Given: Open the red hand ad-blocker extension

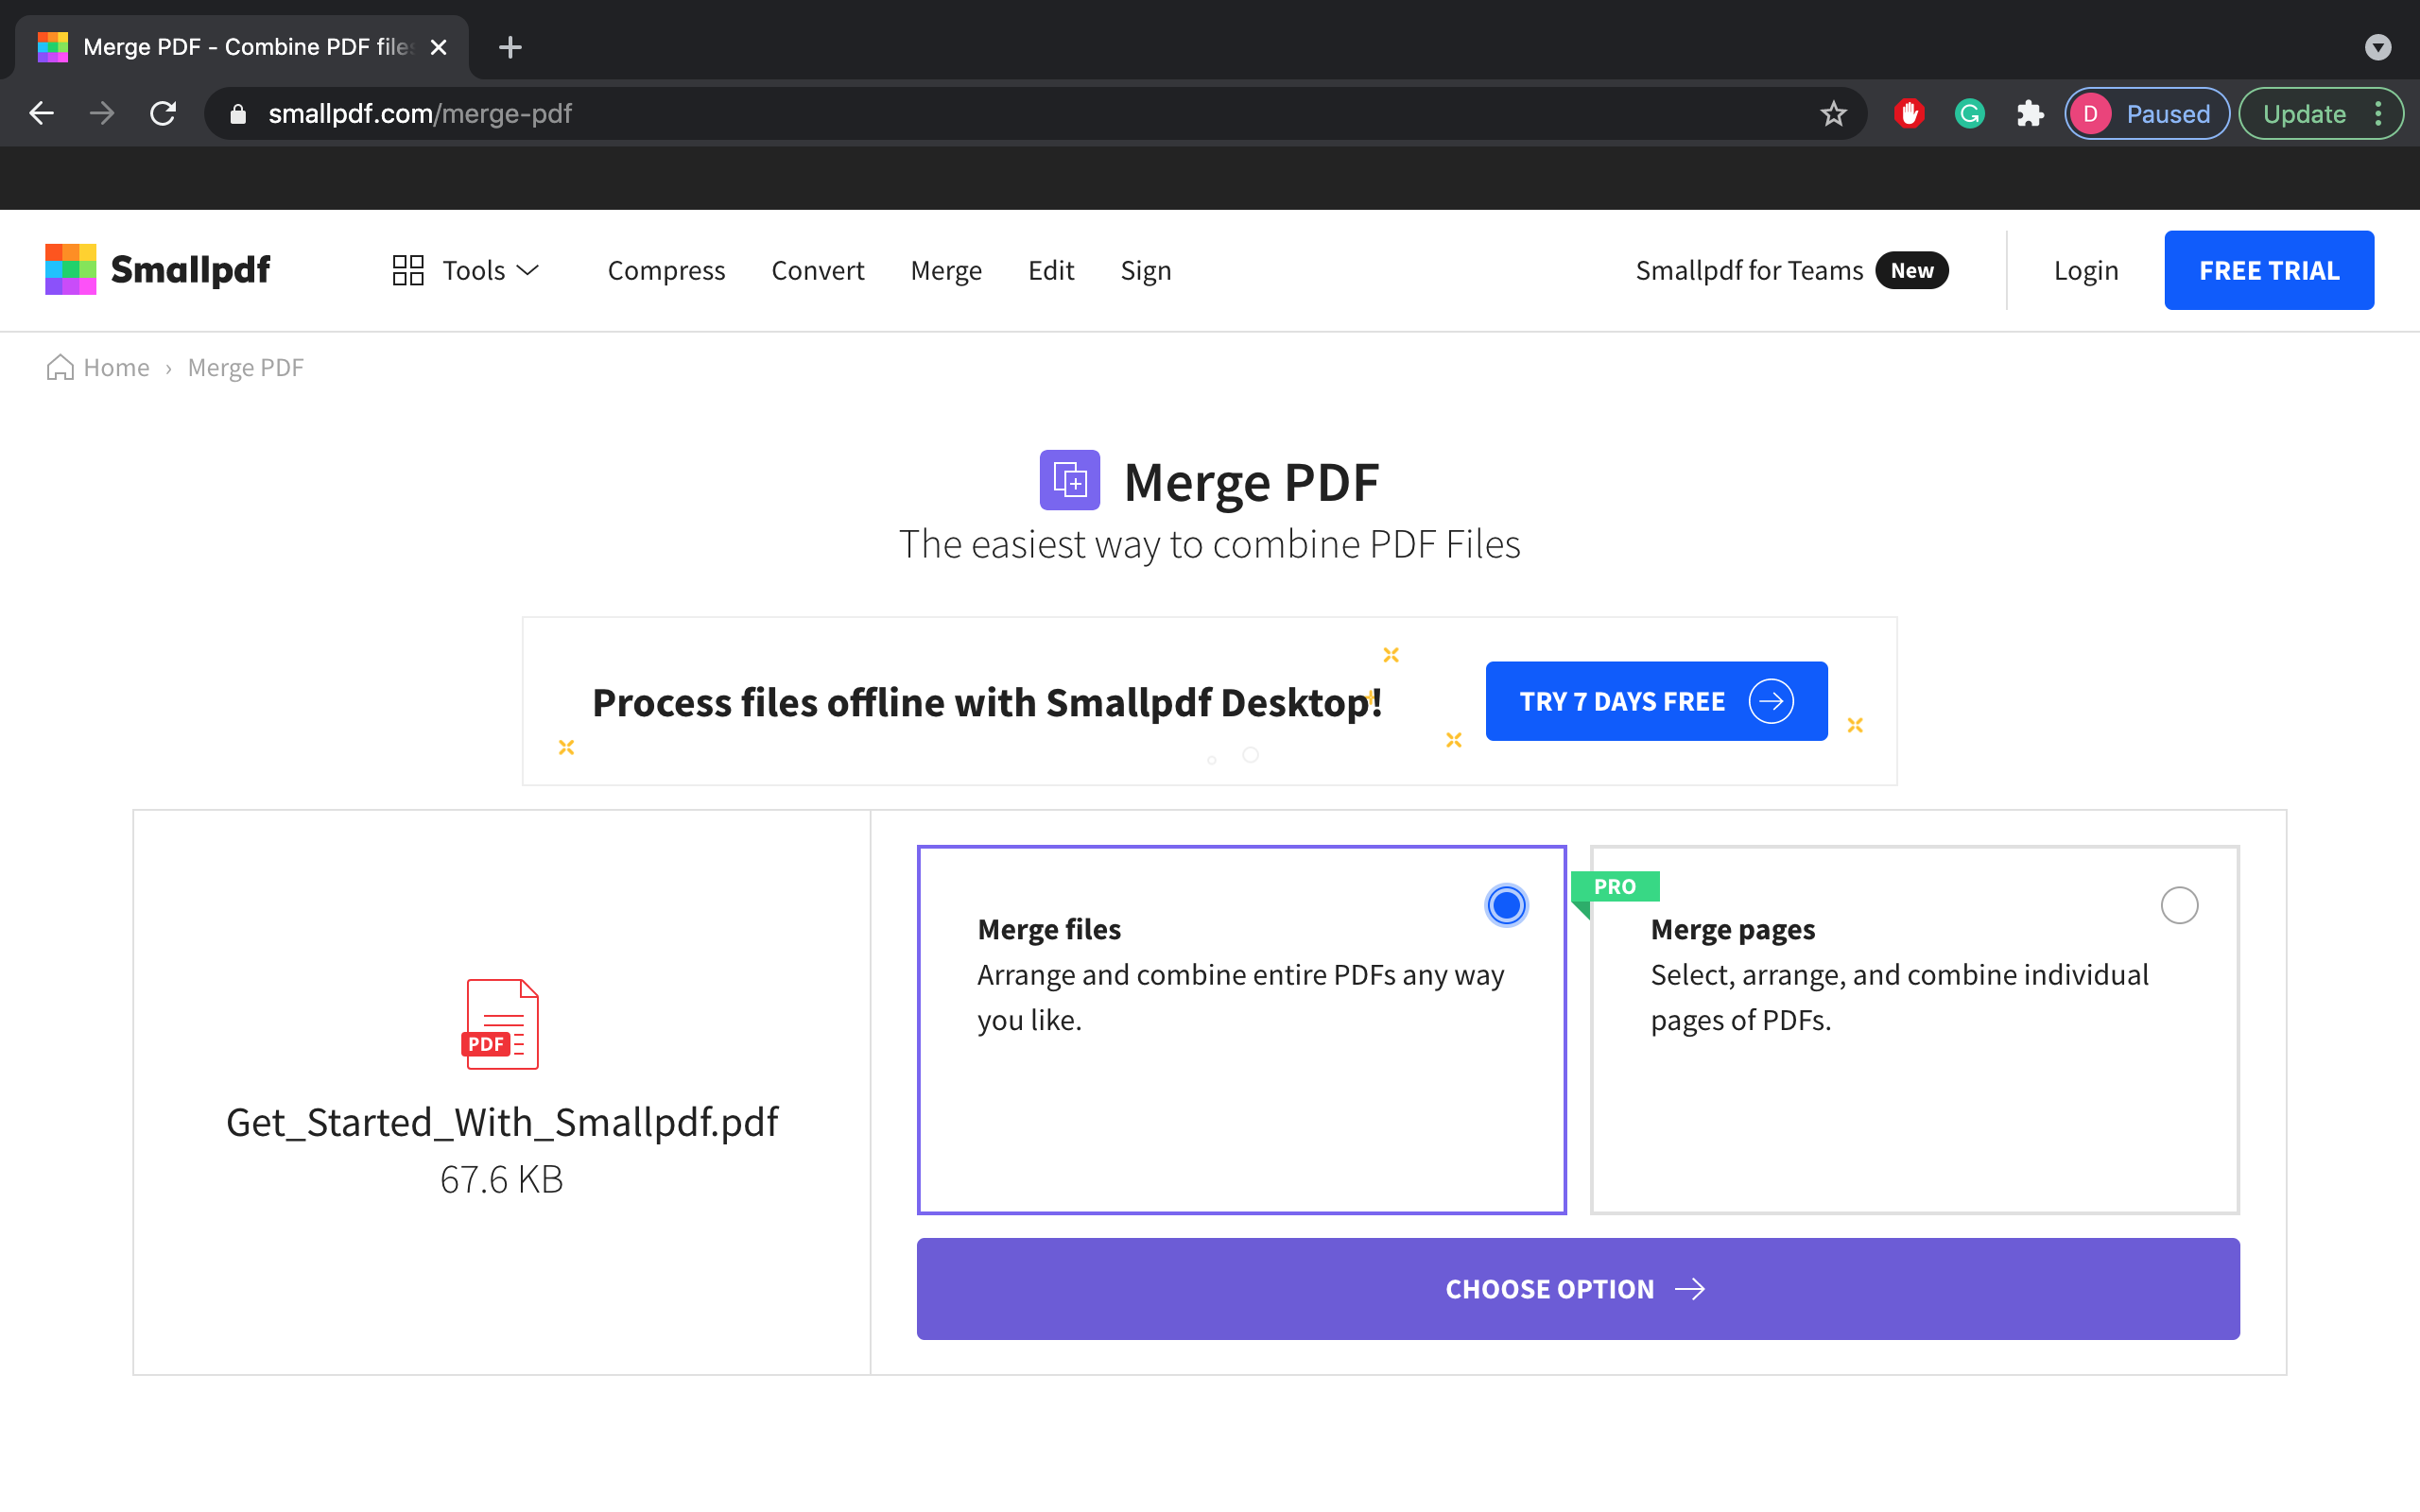Looking at the screenshot, I should click(x=1909, y=114).
